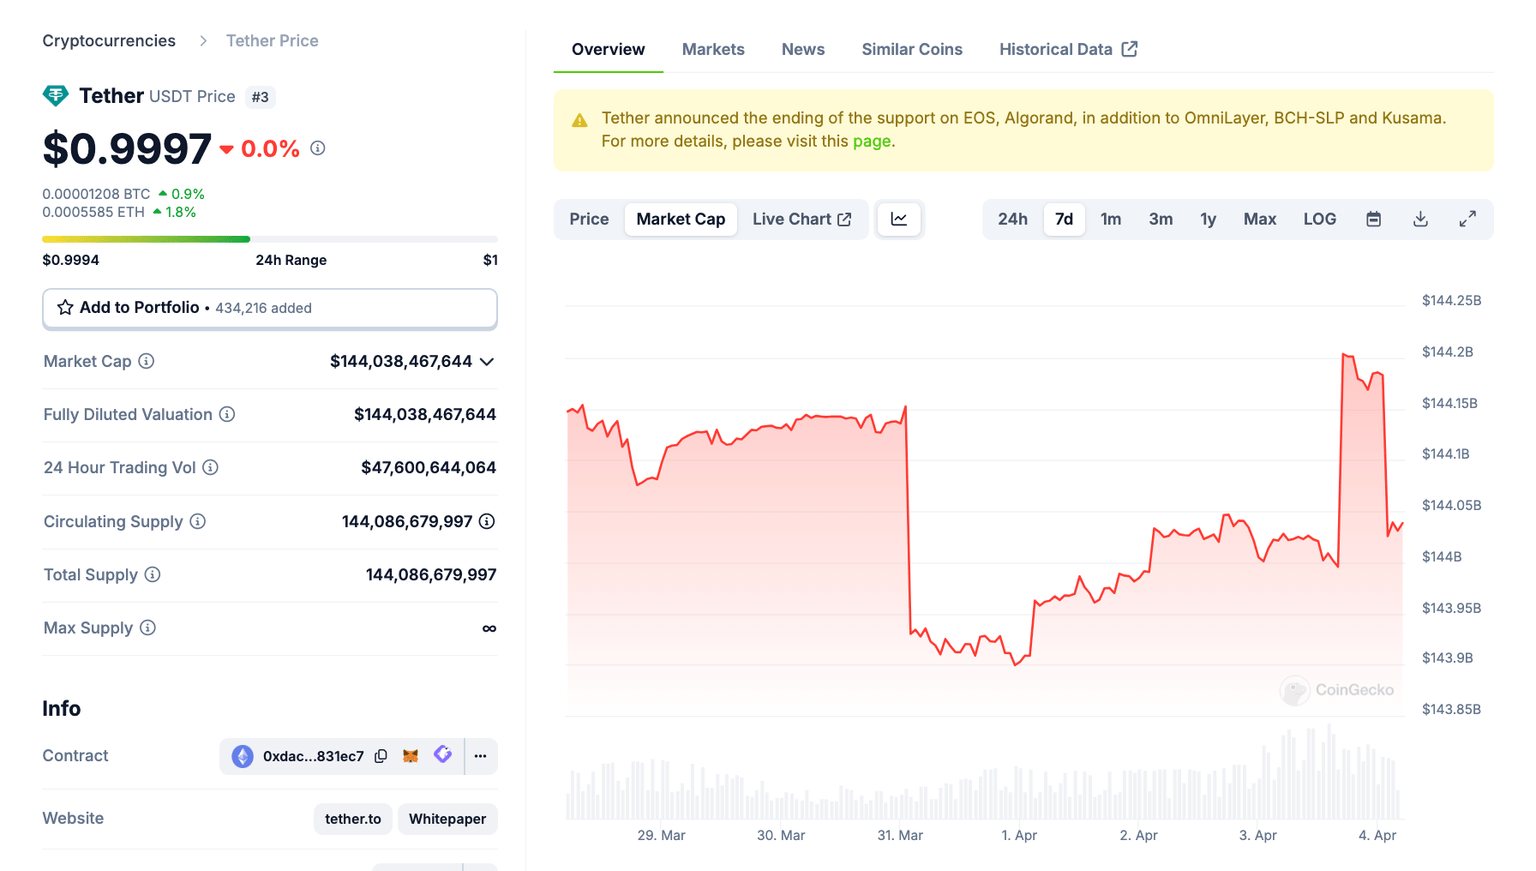The image size is (1536, 871).
Task: Toggle the Market Cap chart mode
Action: pos(680,218)
